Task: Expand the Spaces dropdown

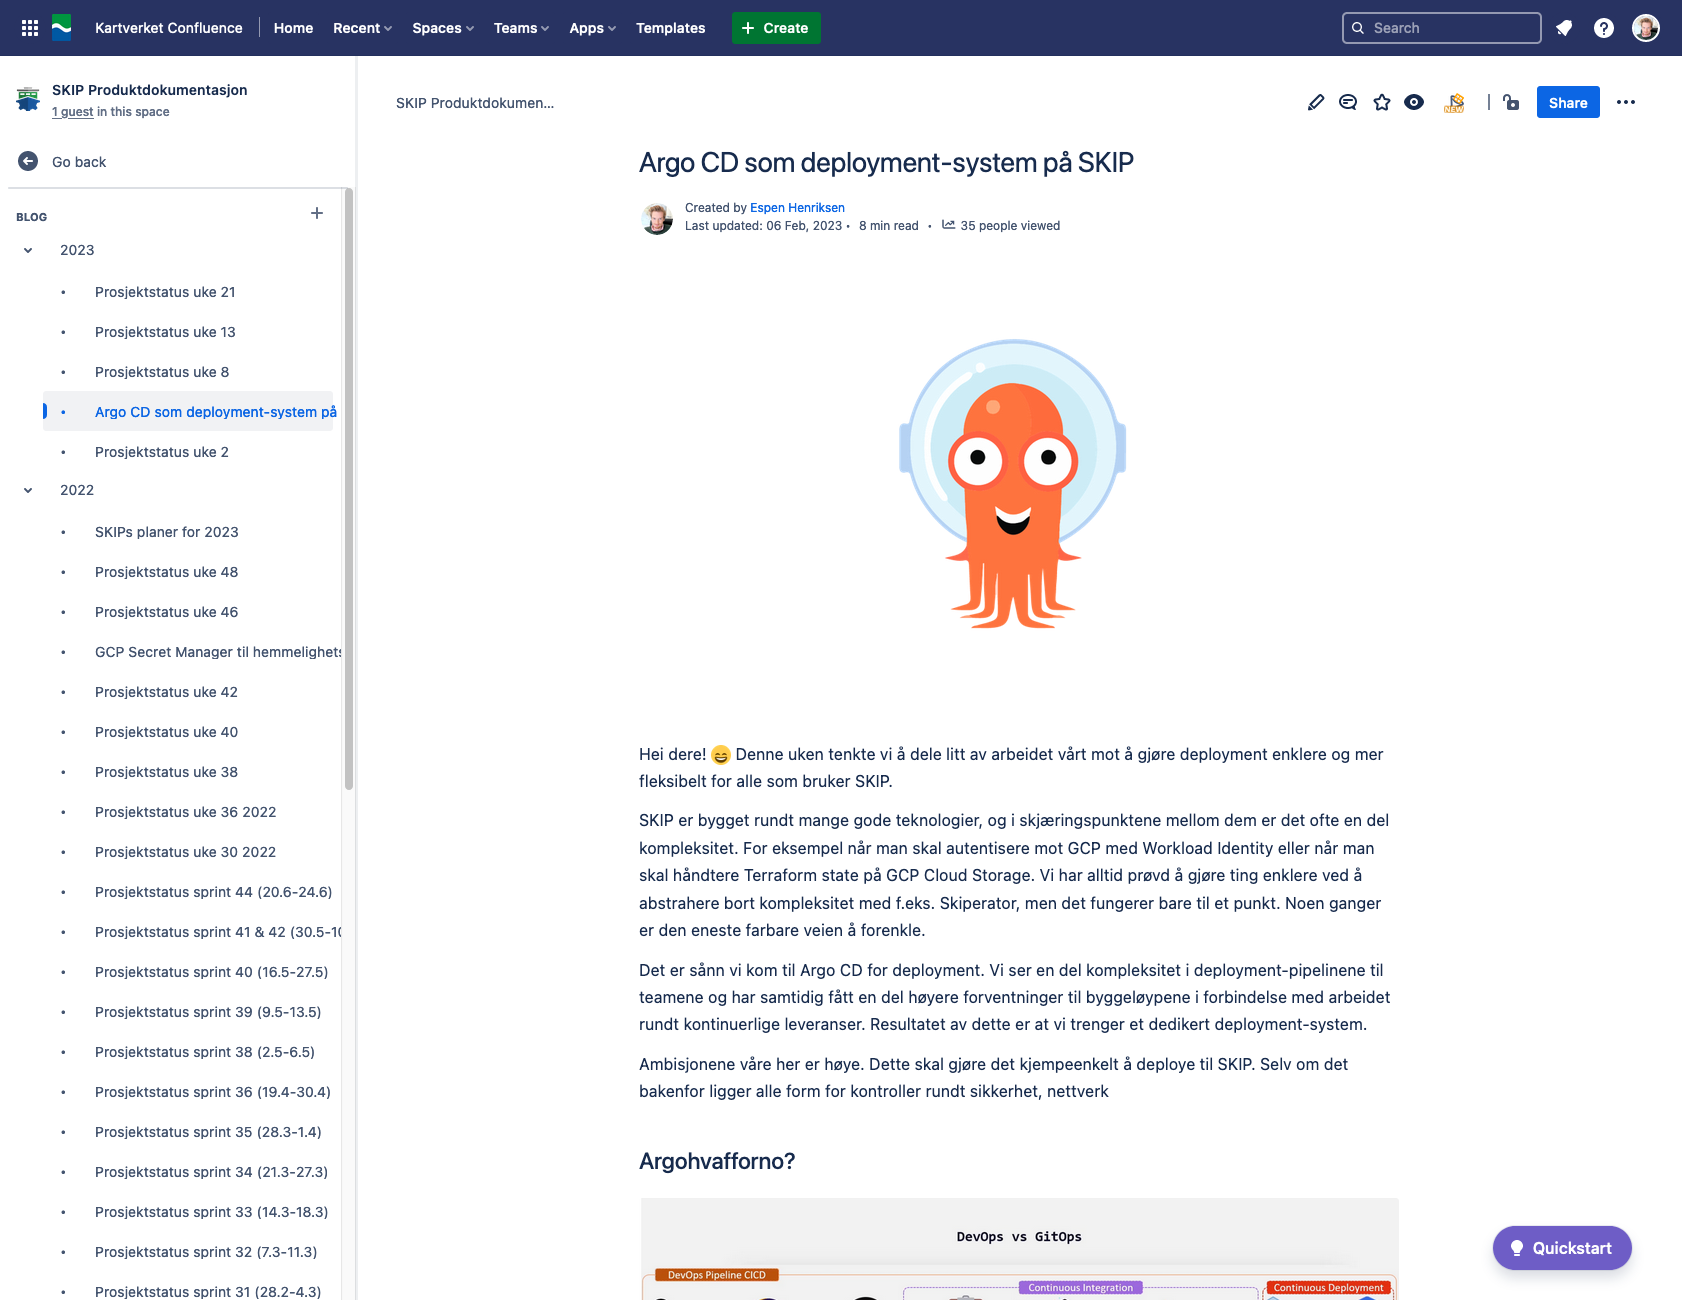Action: coord(443,28)
